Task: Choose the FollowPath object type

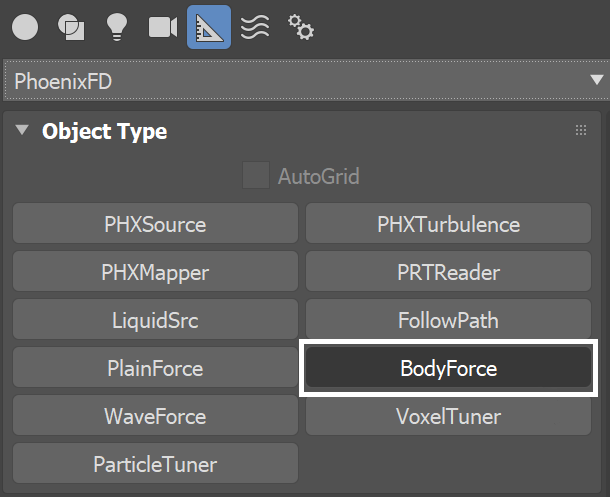Action: tap(449, 320)
